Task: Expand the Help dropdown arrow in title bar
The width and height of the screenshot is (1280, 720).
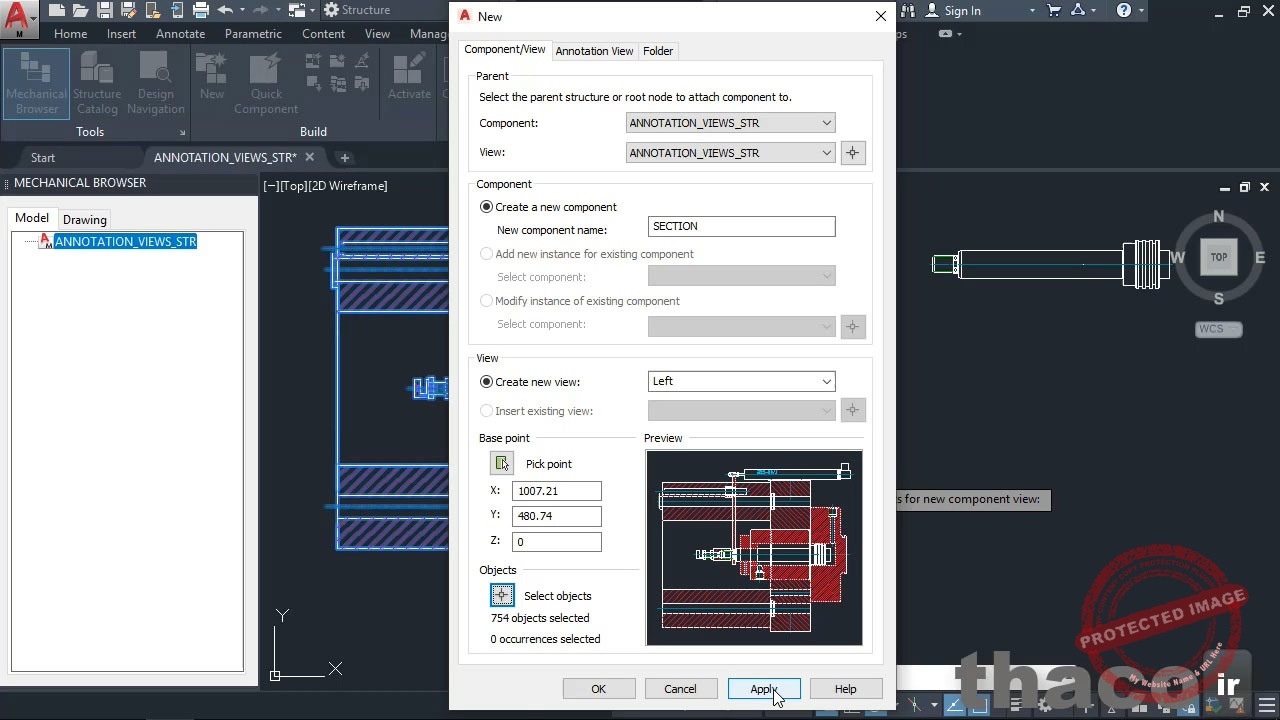Action: [x=1142, y=10]
